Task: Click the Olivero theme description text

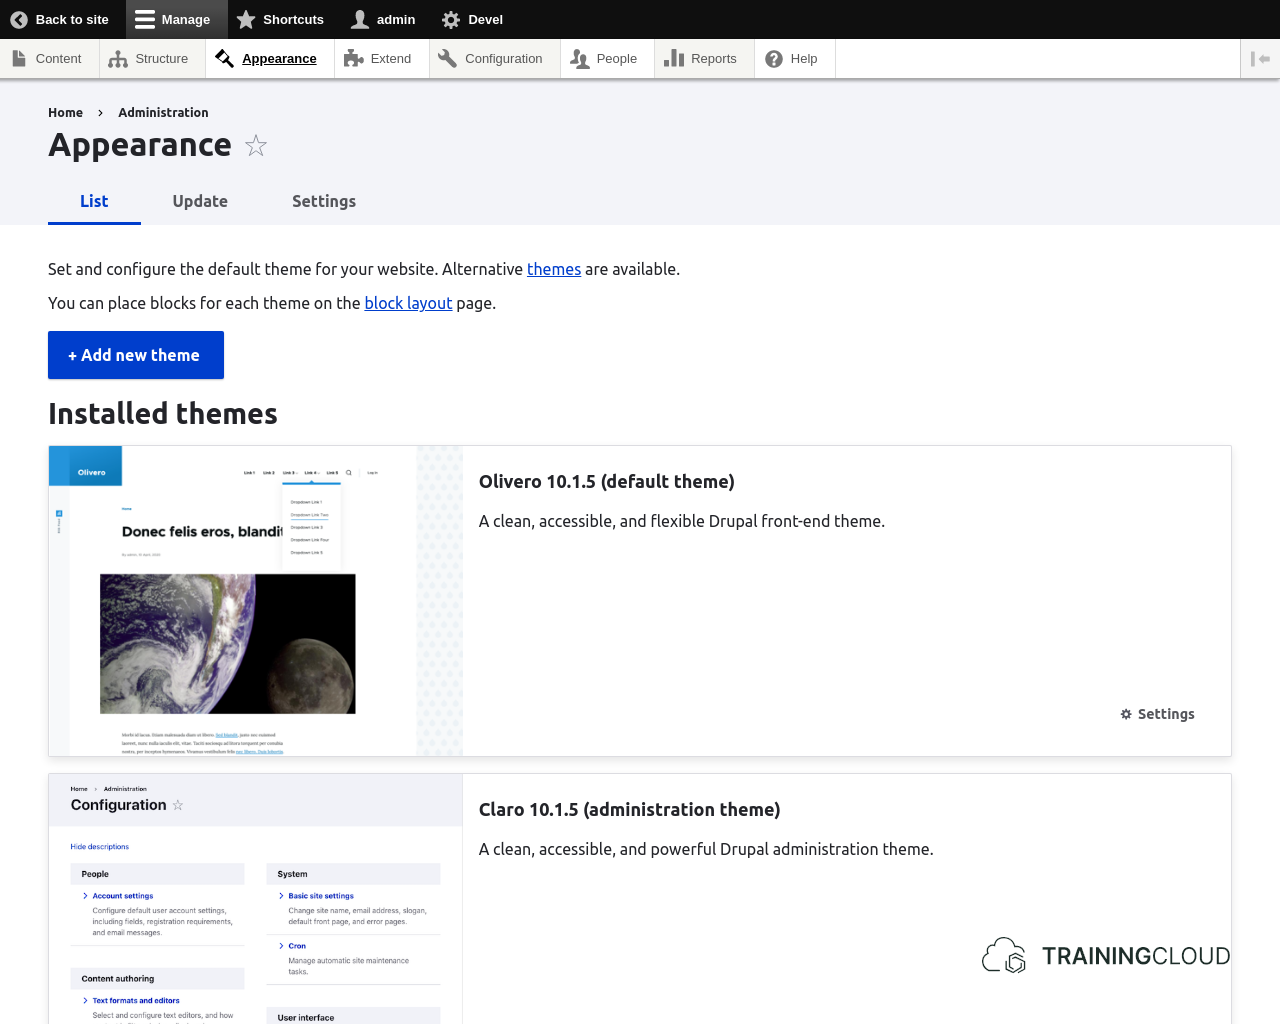Action: coord(682,521)
